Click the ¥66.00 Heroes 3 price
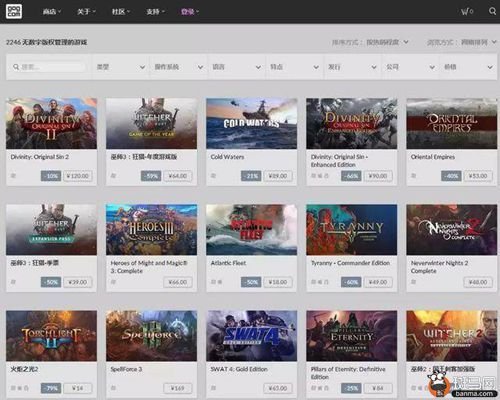The image size is (500, 400). click(x=178, y=282)
